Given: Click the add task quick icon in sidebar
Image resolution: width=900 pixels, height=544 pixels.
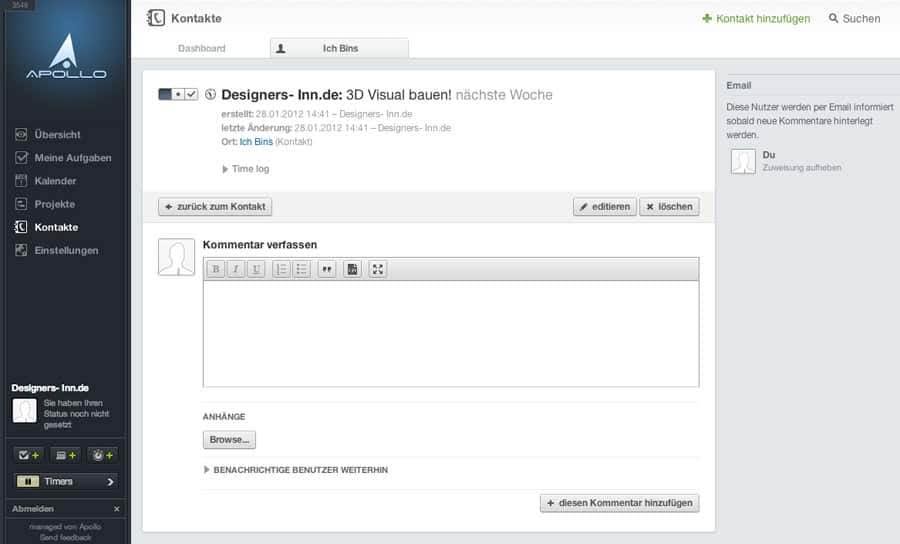Looking at the screenshot, I should tap(29, 455).
